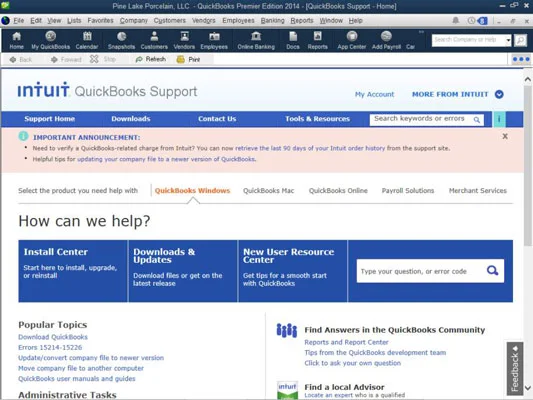Open the Snapshots icon
The height and width of the screenshot is (400, 533).
[x=121, y=40]
